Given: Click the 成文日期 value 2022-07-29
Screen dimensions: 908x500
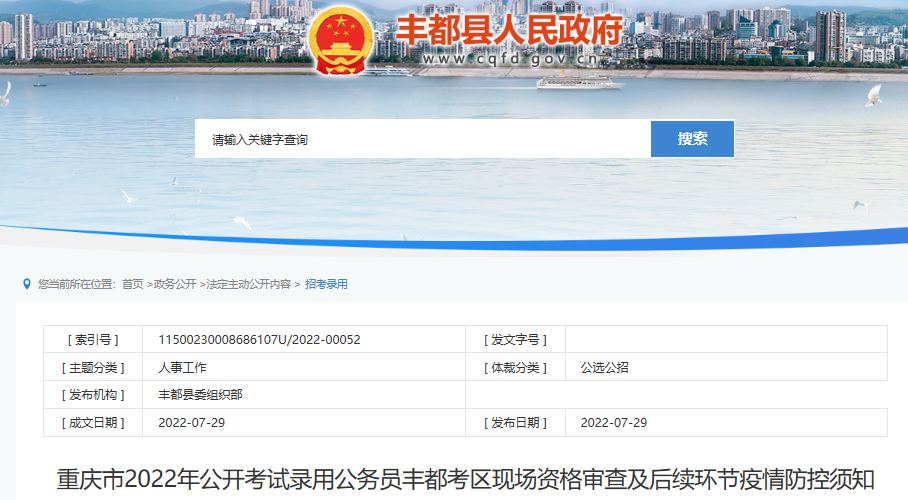Looking at the screenshot, I should (x=192, y=422).
